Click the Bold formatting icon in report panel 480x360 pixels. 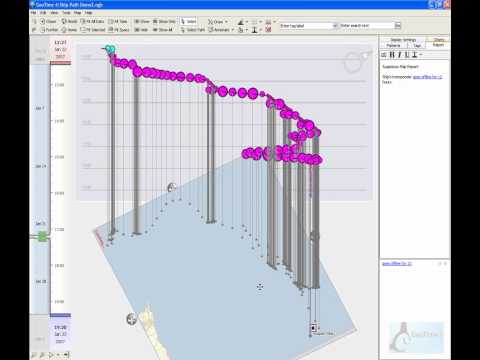(x=392, y=55)
